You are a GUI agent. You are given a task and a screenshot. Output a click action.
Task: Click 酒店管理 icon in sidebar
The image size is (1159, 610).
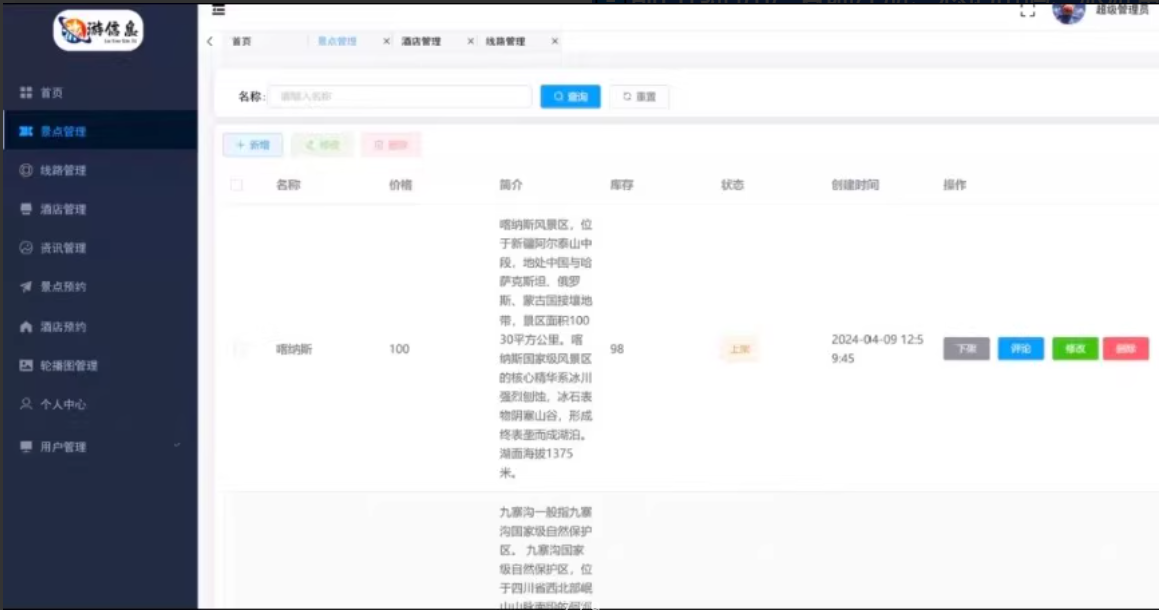pos(26,209)
